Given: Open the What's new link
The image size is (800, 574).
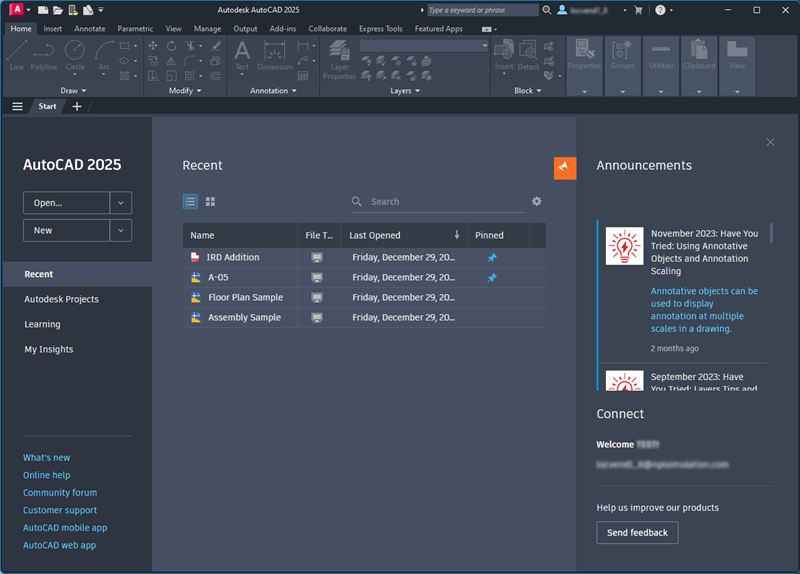Looking at the screenshot, I should click(x=46, y=458).
